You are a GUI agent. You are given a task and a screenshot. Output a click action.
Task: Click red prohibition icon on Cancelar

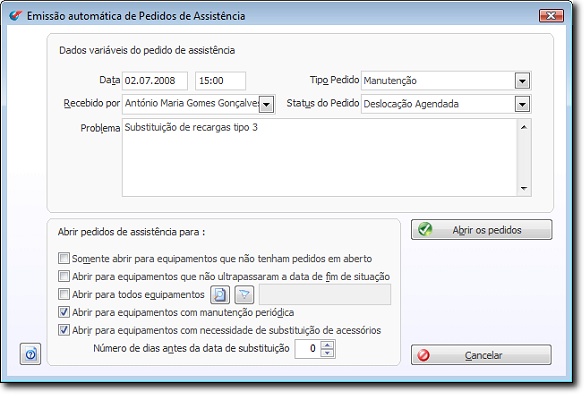(423, 355)
